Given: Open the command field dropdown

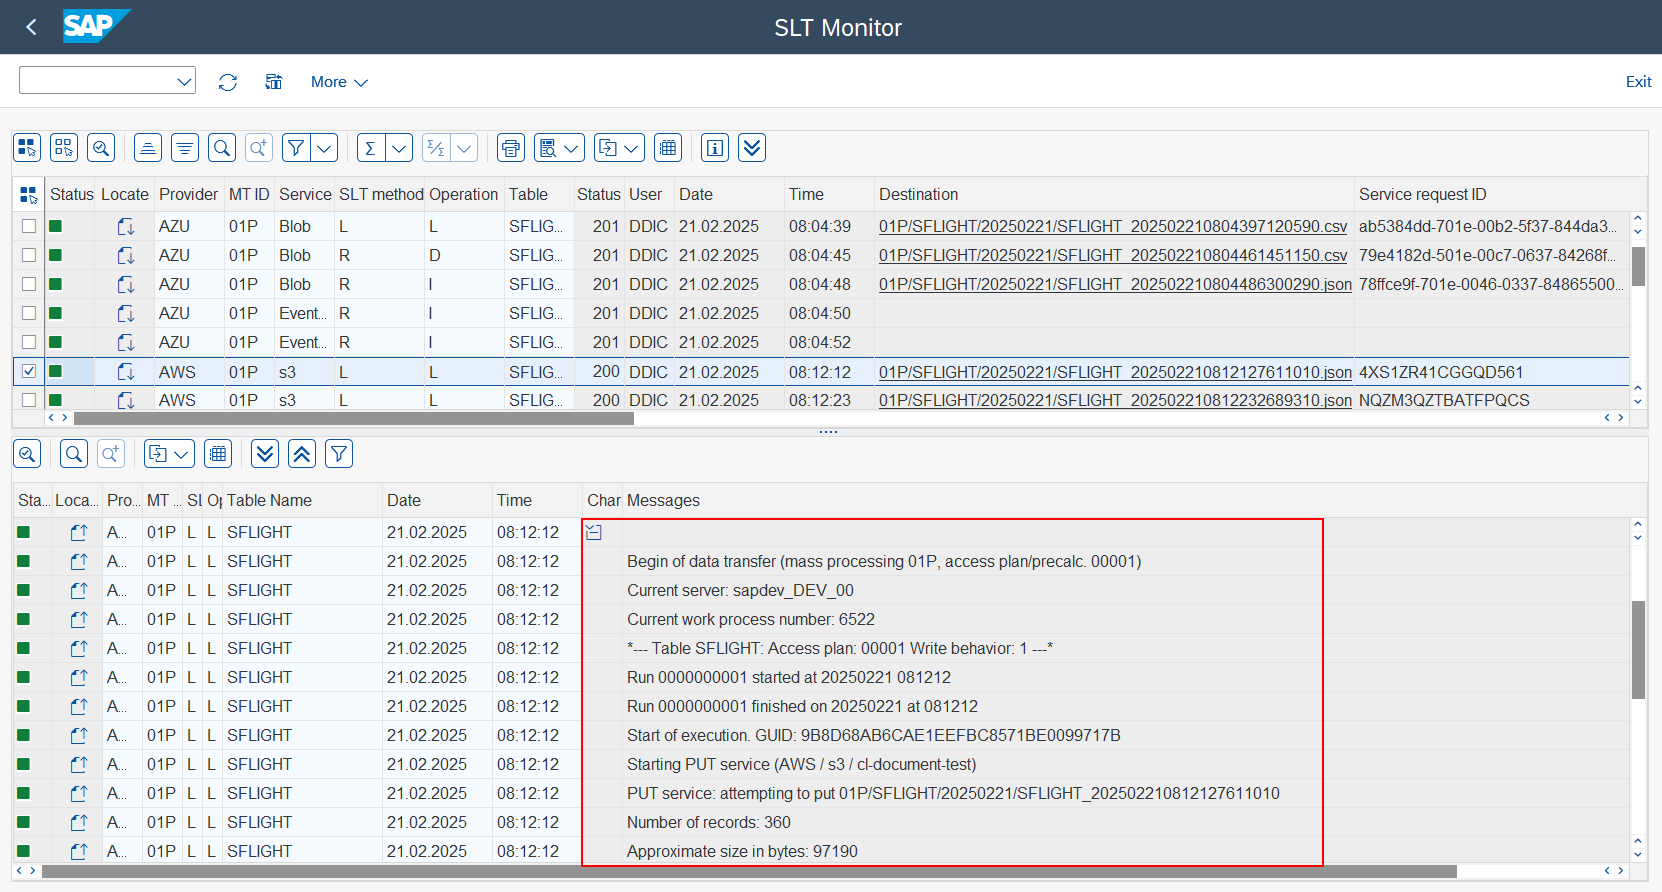Looking at the screenshot, I should [x=184, y=81].
